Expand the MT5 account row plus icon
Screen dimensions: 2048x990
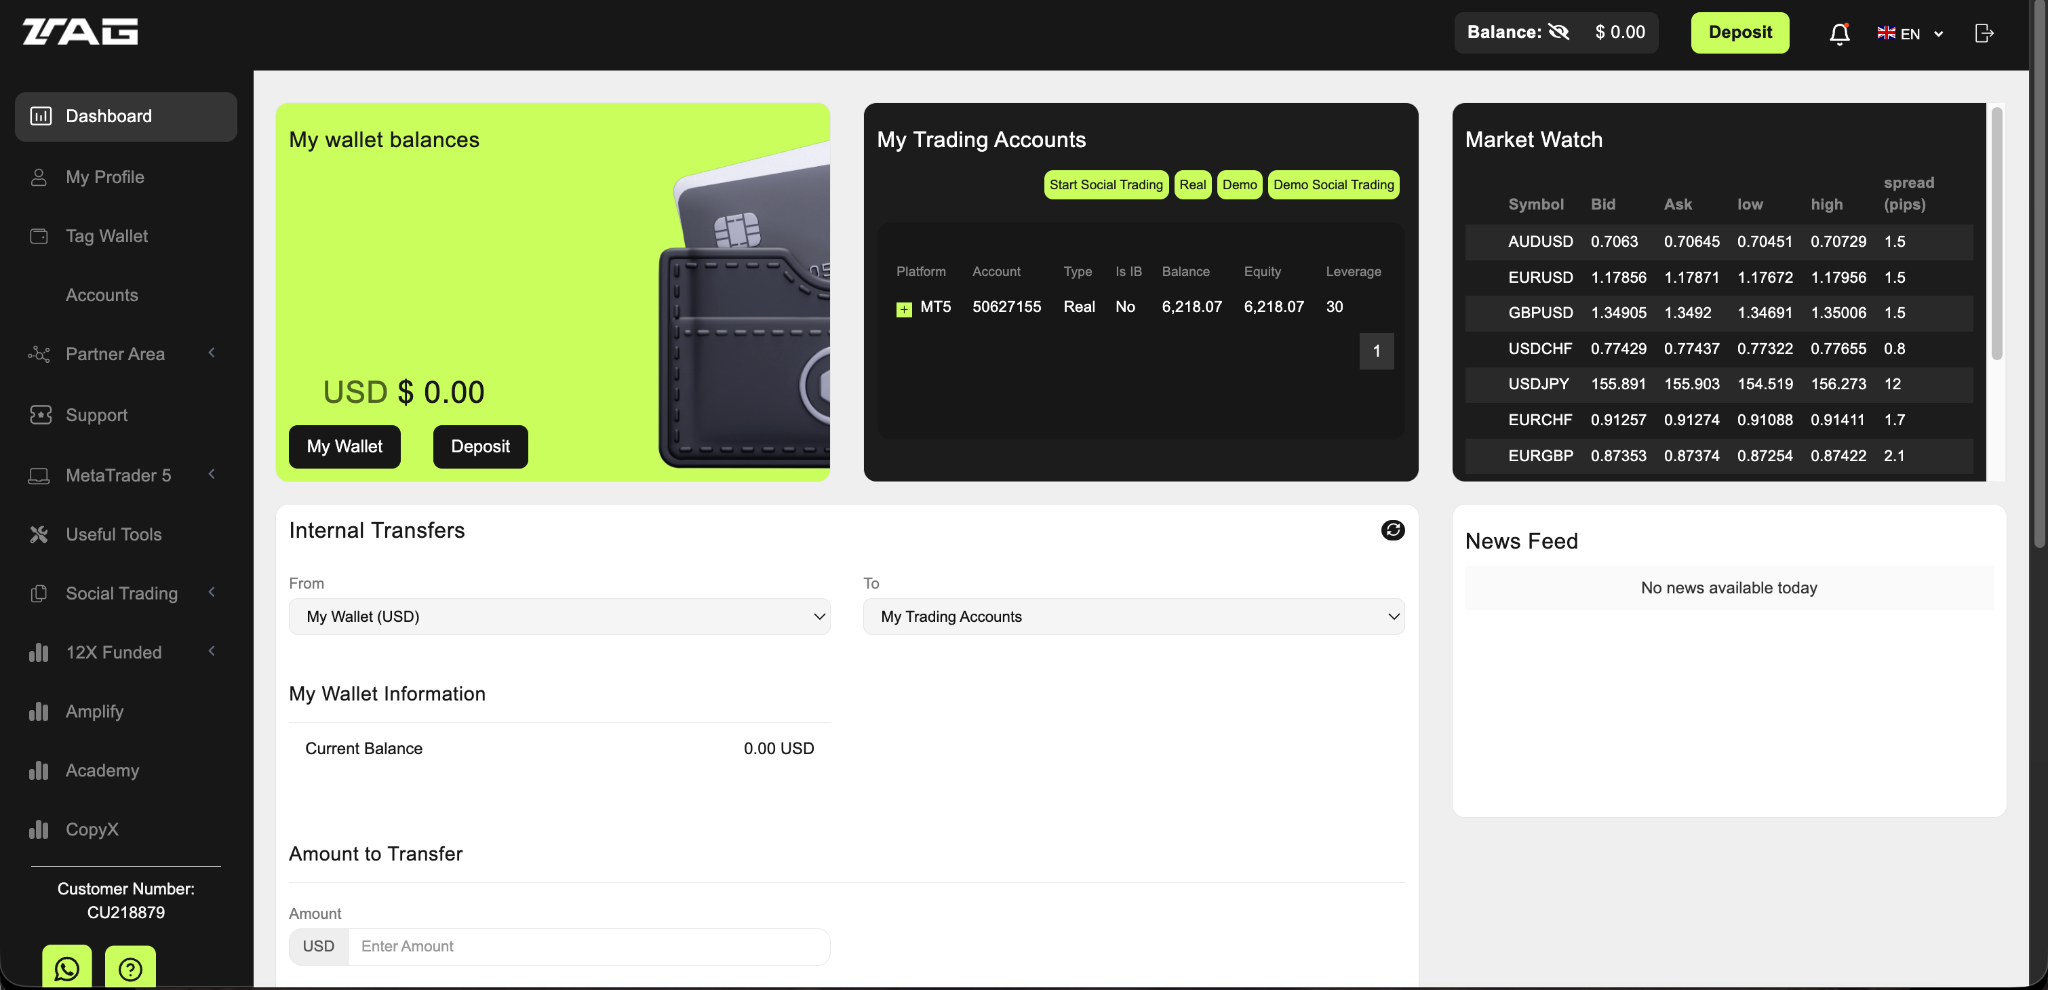(903, 308)
